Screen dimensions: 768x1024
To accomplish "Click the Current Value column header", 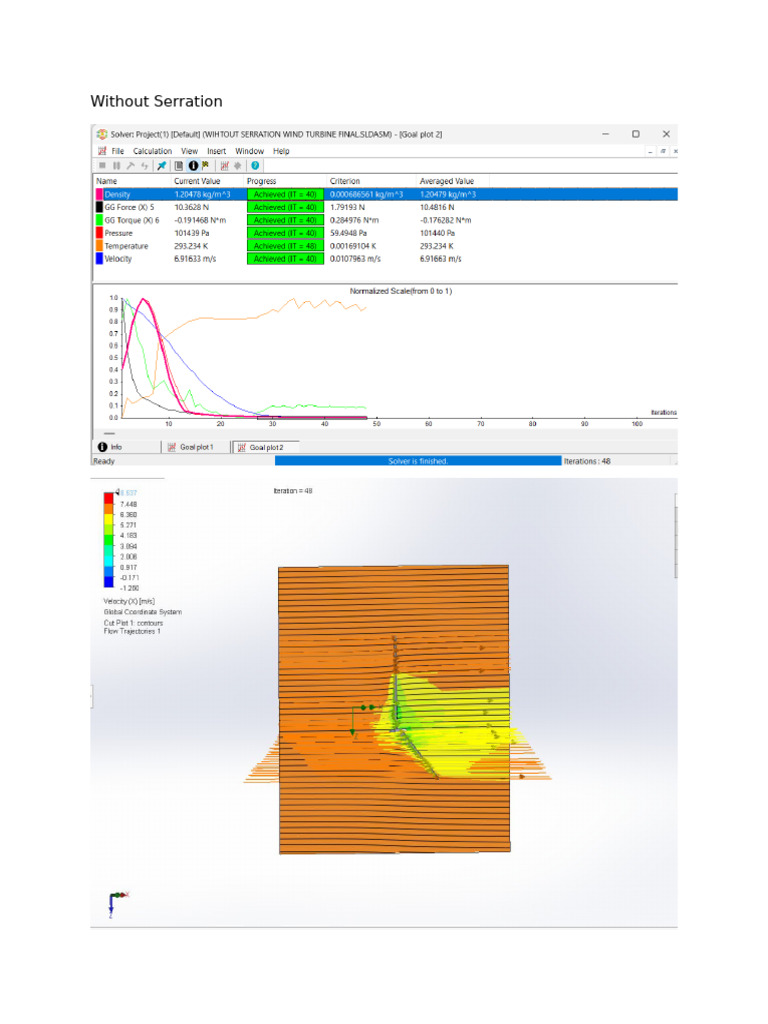I will tap(197, 182).
